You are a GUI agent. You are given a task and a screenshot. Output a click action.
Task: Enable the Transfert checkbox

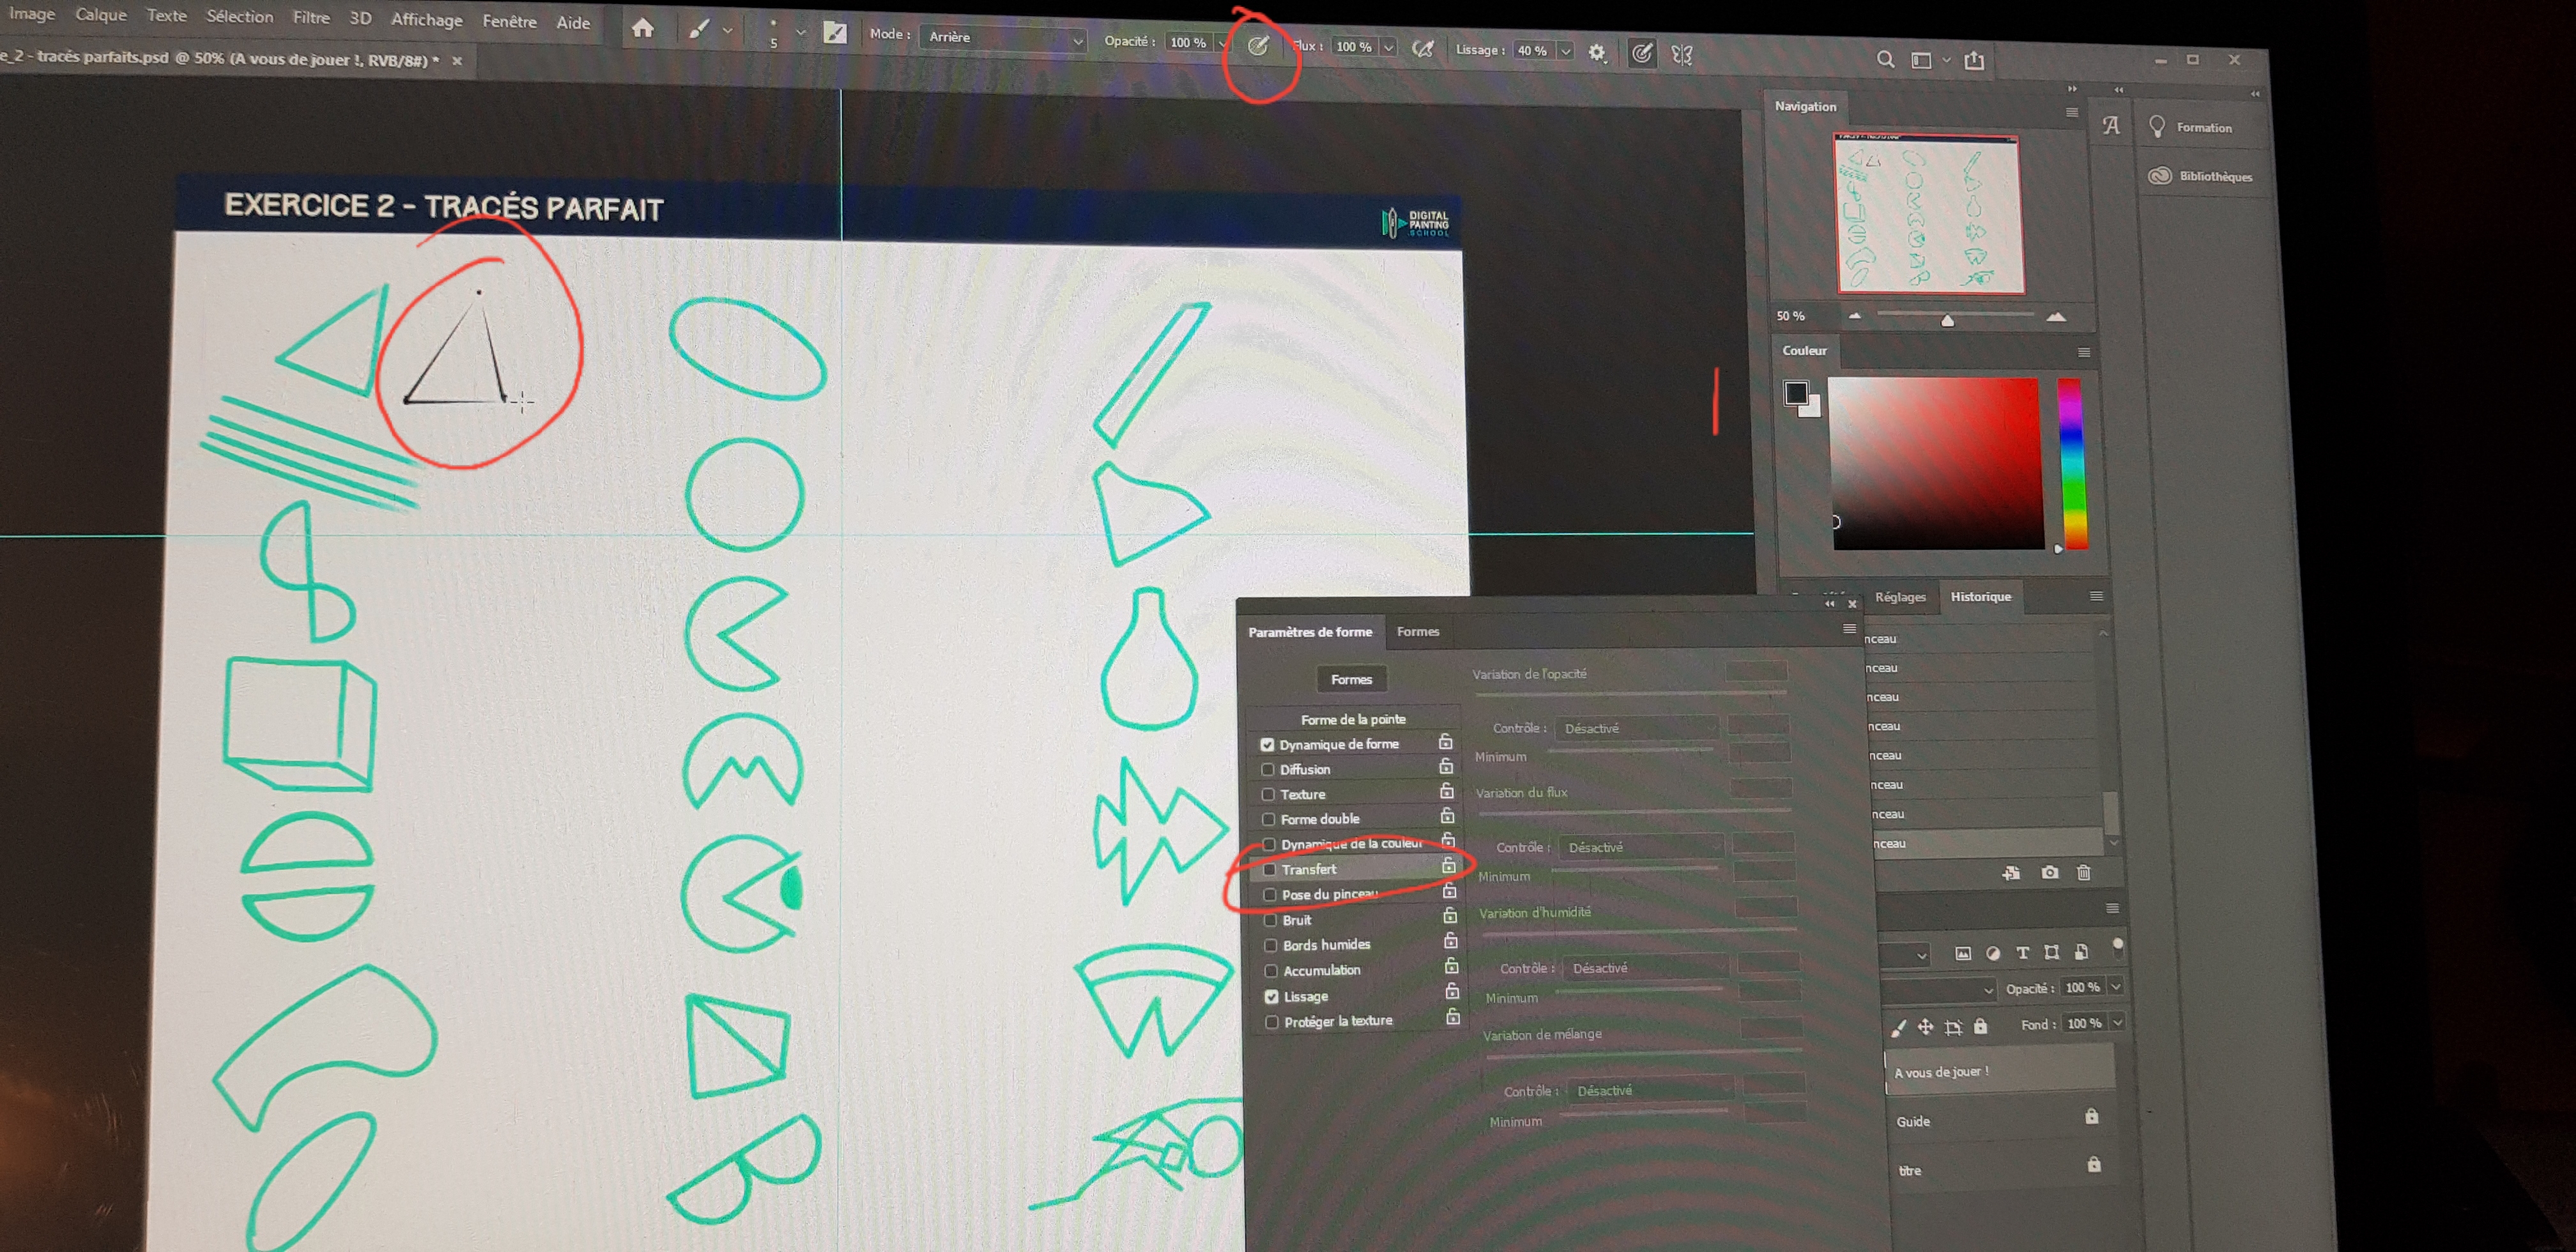pyautogui.click(x=1269, y=870)
